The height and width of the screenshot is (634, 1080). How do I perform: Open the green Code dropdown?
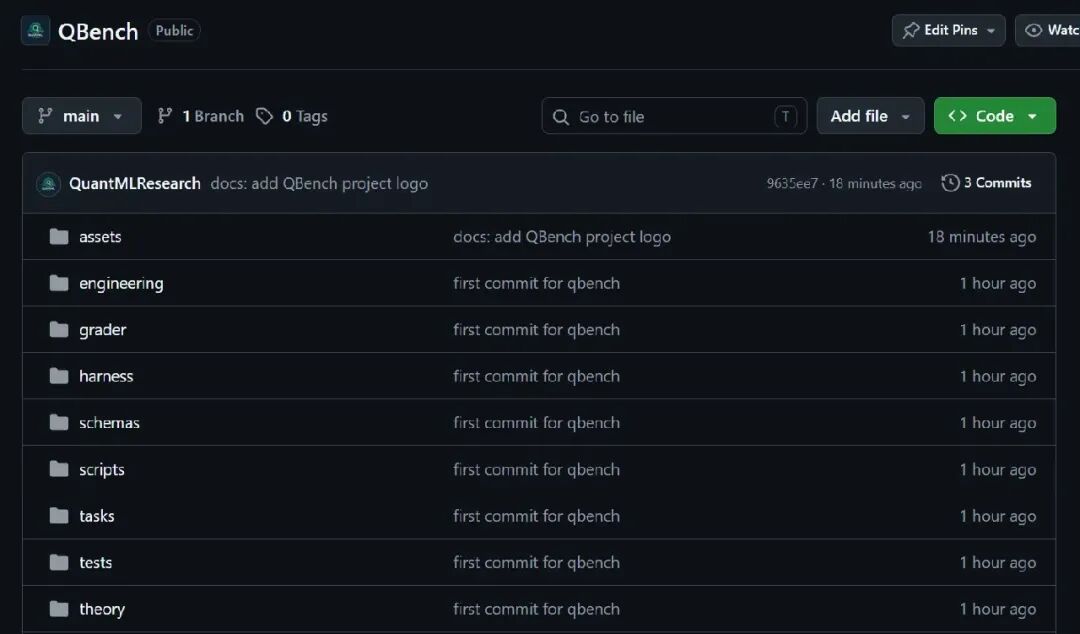(995, 116)
